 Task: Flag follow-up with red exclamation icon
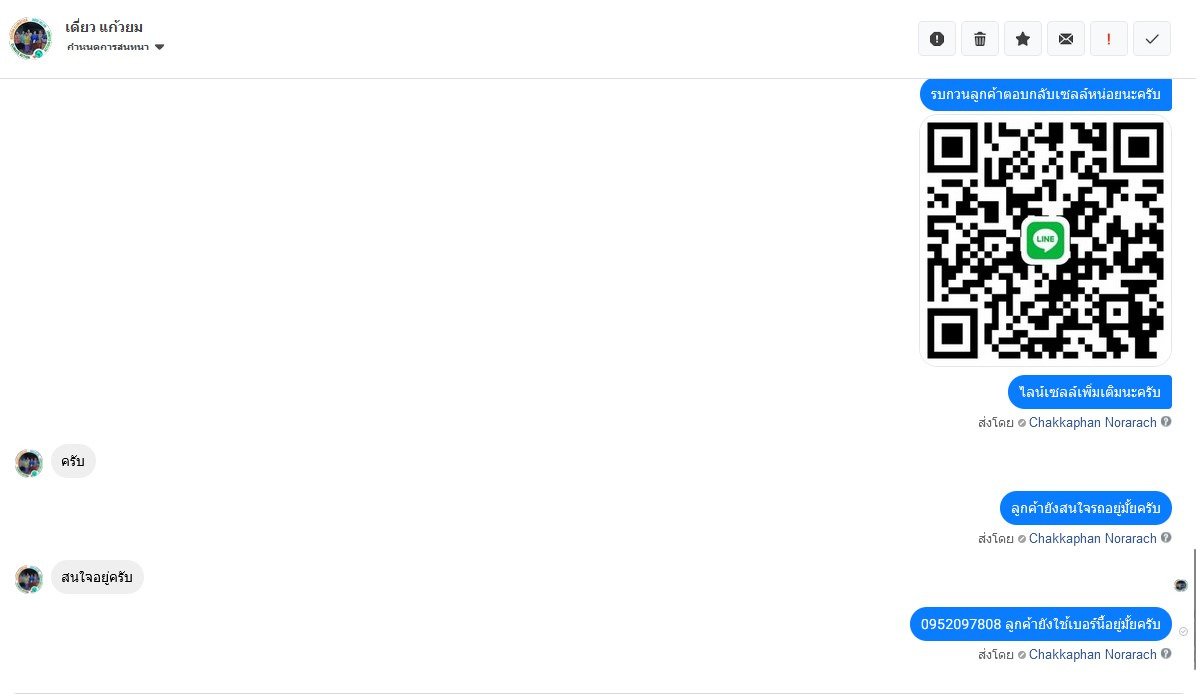click(1108, 39)
